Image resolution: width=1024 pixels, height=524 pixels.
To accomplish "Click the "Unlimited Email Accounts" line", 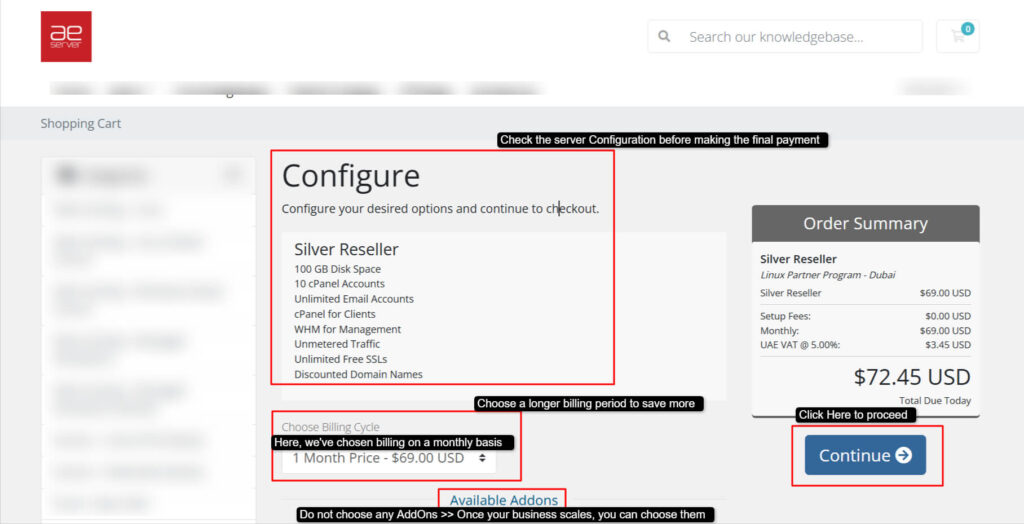I will pos(354,299).
